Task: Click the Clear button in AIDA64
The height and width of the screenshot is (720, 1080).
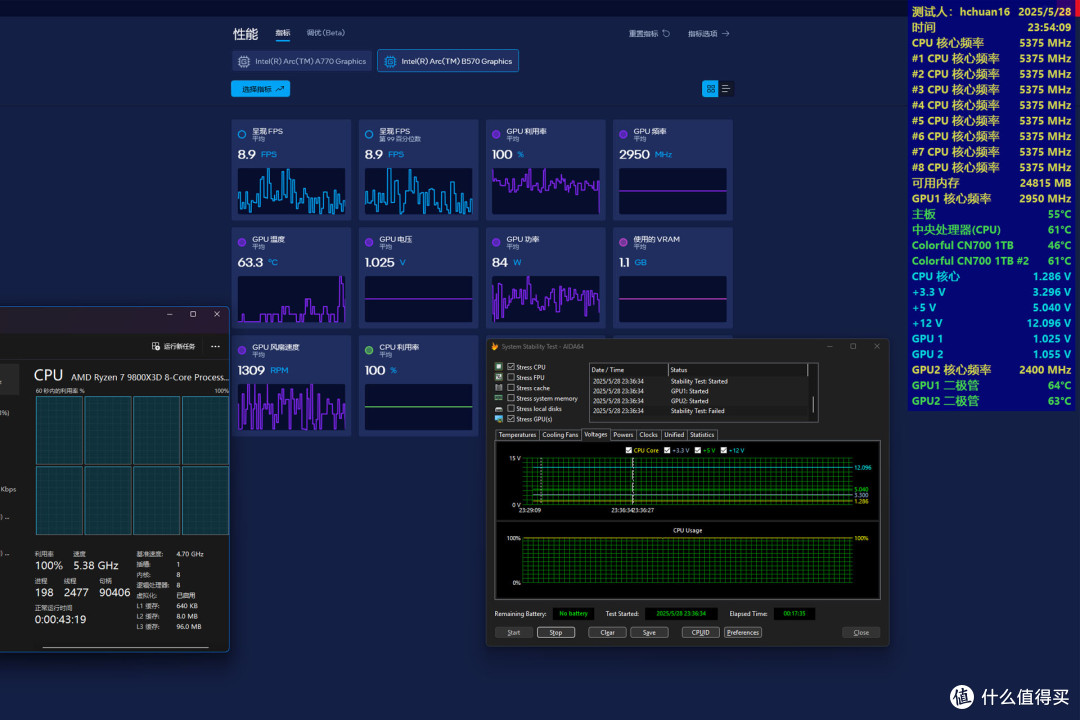Action: pyautogui.click(x=608, y=632)
